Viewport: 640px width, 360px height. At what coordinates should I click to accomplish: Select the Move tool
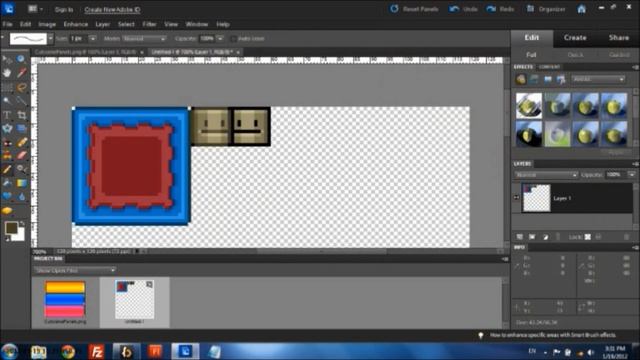(7, 60)
